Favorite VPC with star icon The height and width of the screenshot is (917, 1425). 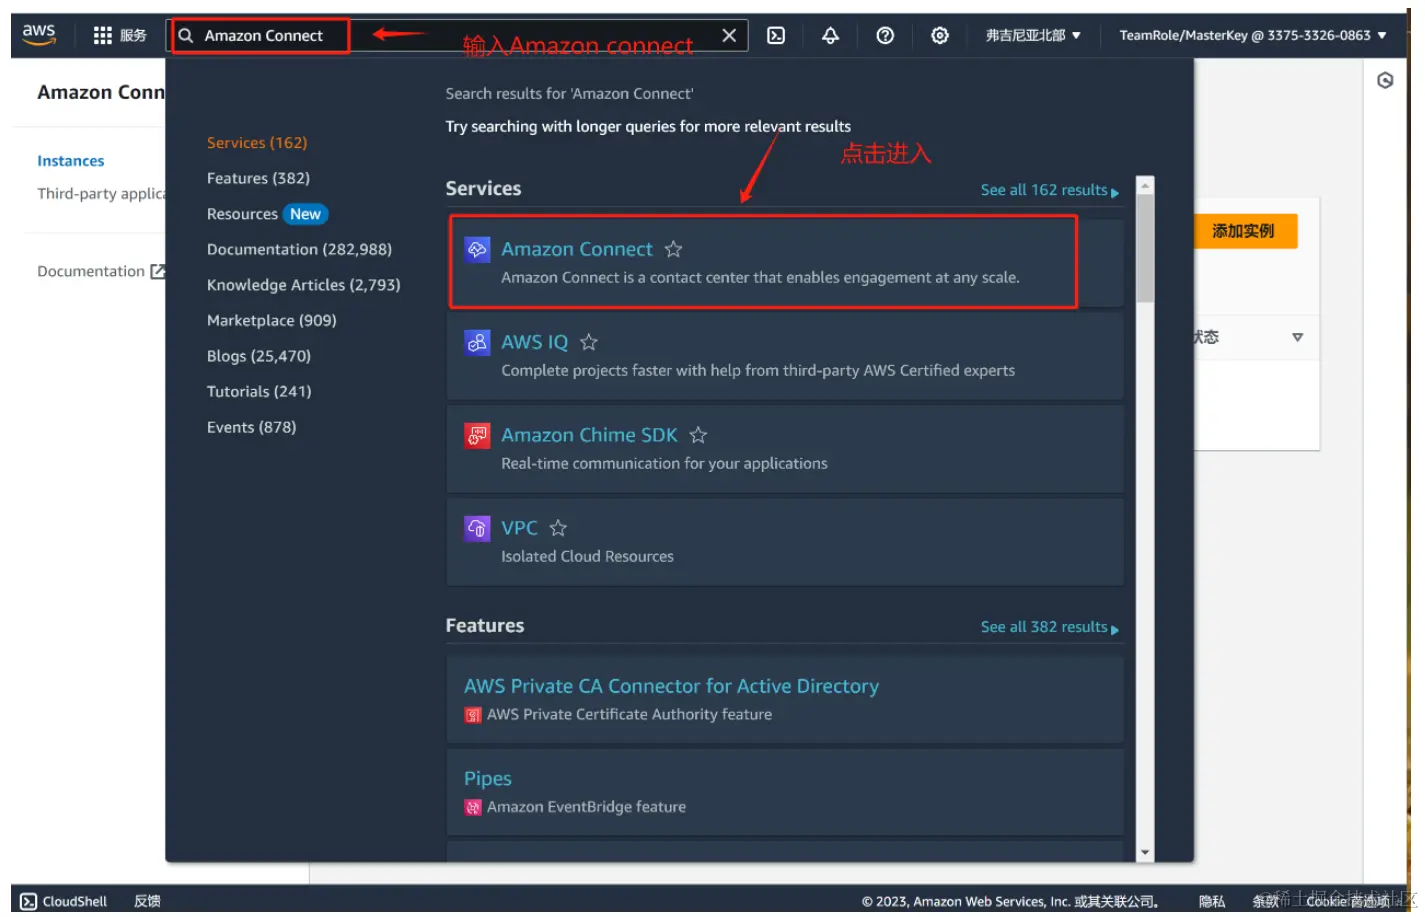558,528
